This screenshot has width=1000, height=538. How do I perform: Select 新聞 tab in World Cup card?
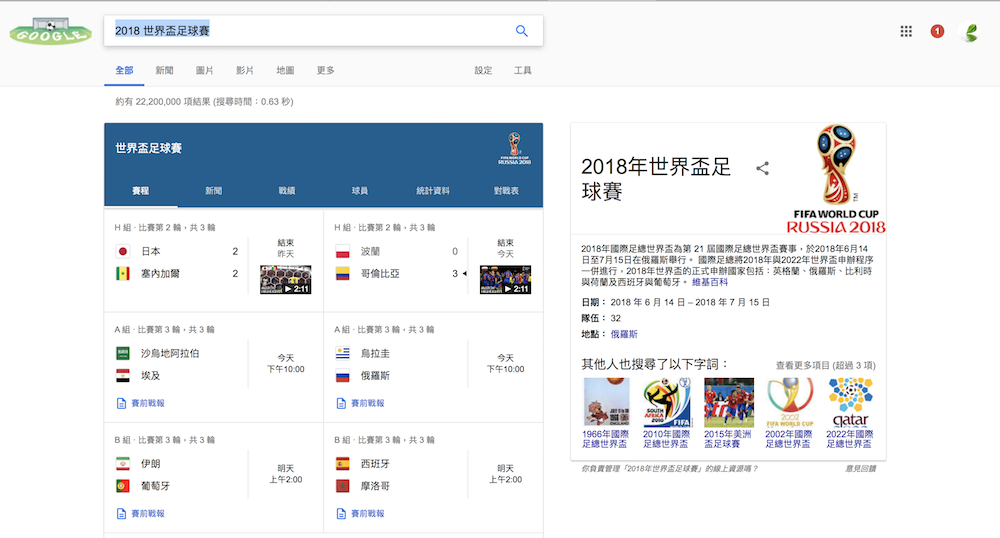click(x=214, y=191)
